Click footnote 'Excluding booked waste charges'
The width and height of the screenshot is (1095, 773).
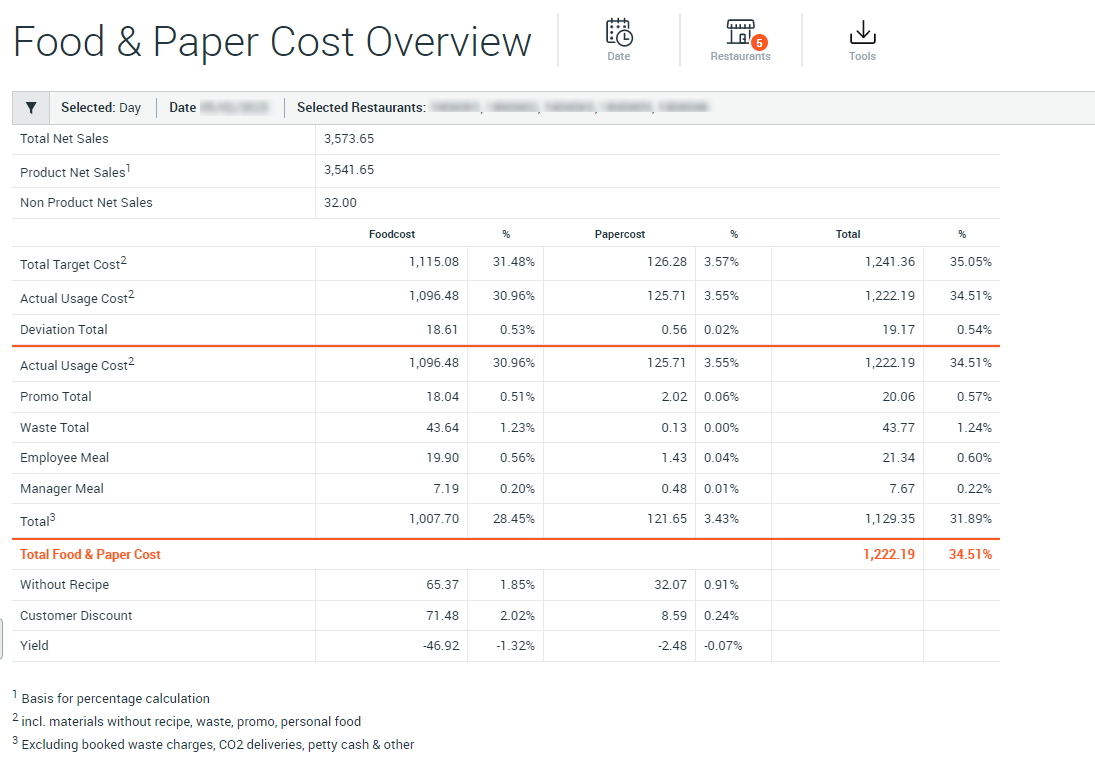click(218, 744)
